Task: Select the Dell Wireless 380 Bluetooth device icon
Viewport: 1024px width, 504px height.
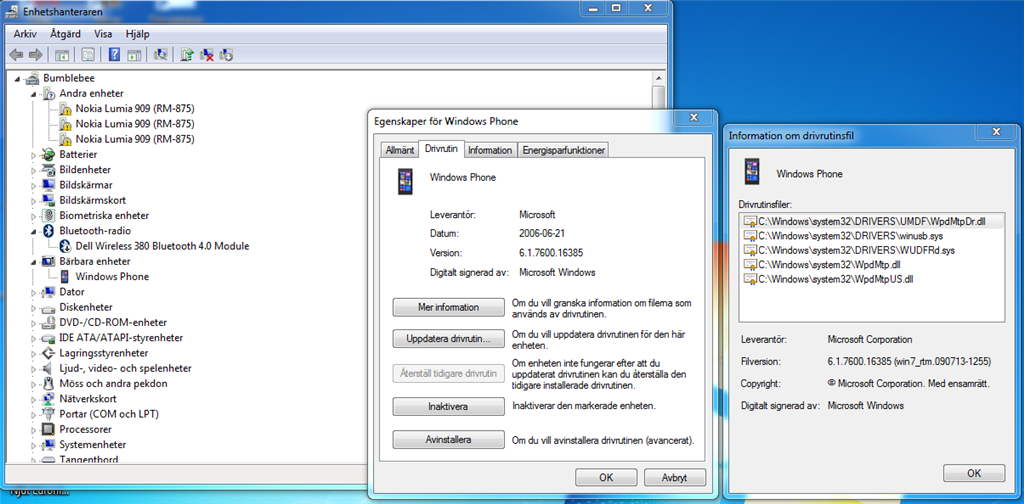Action: [65, 246]
